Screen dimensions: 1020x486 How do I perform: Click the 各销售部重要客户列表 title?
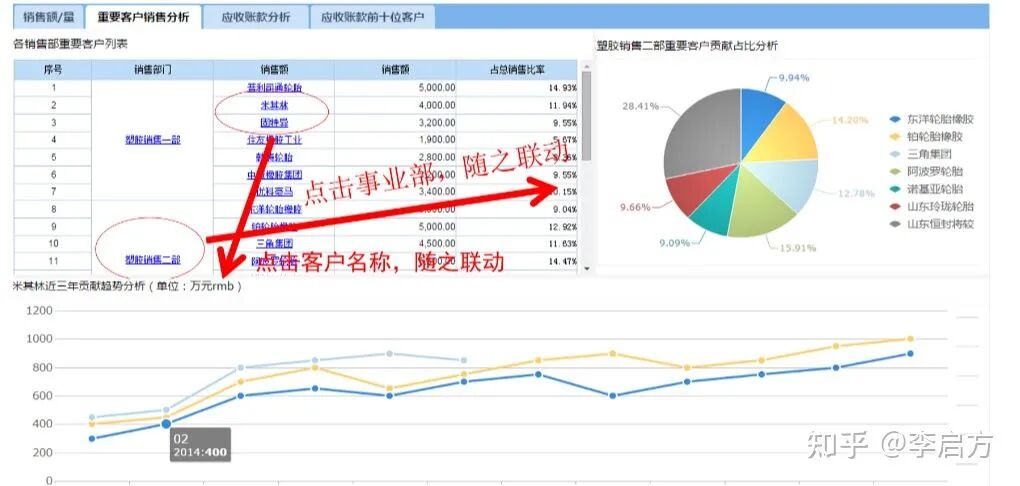tap(70, 44)
